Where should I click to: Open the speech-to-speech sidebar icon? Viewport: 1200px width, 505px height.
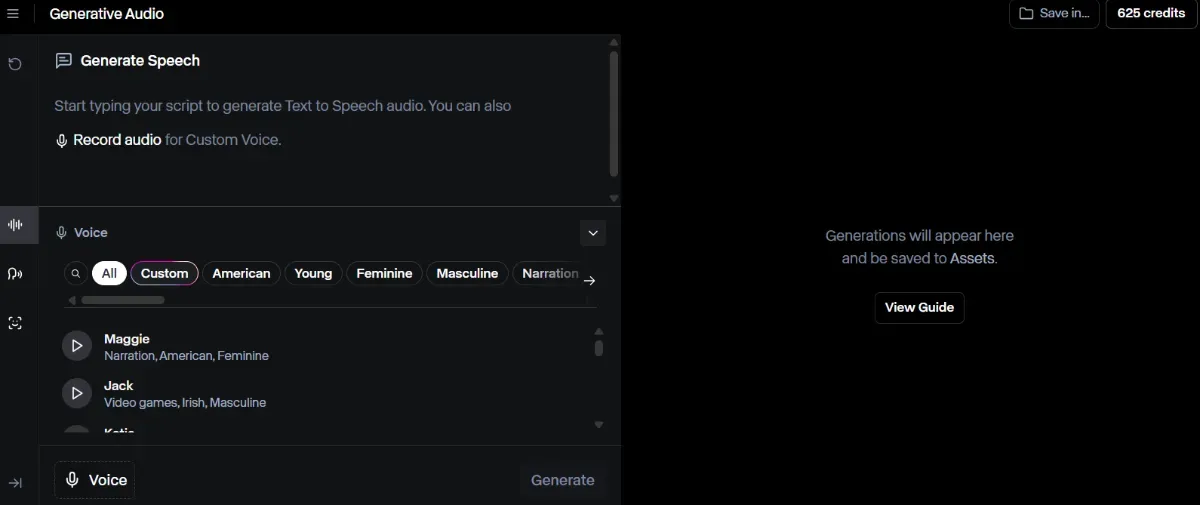pos(15,274)
